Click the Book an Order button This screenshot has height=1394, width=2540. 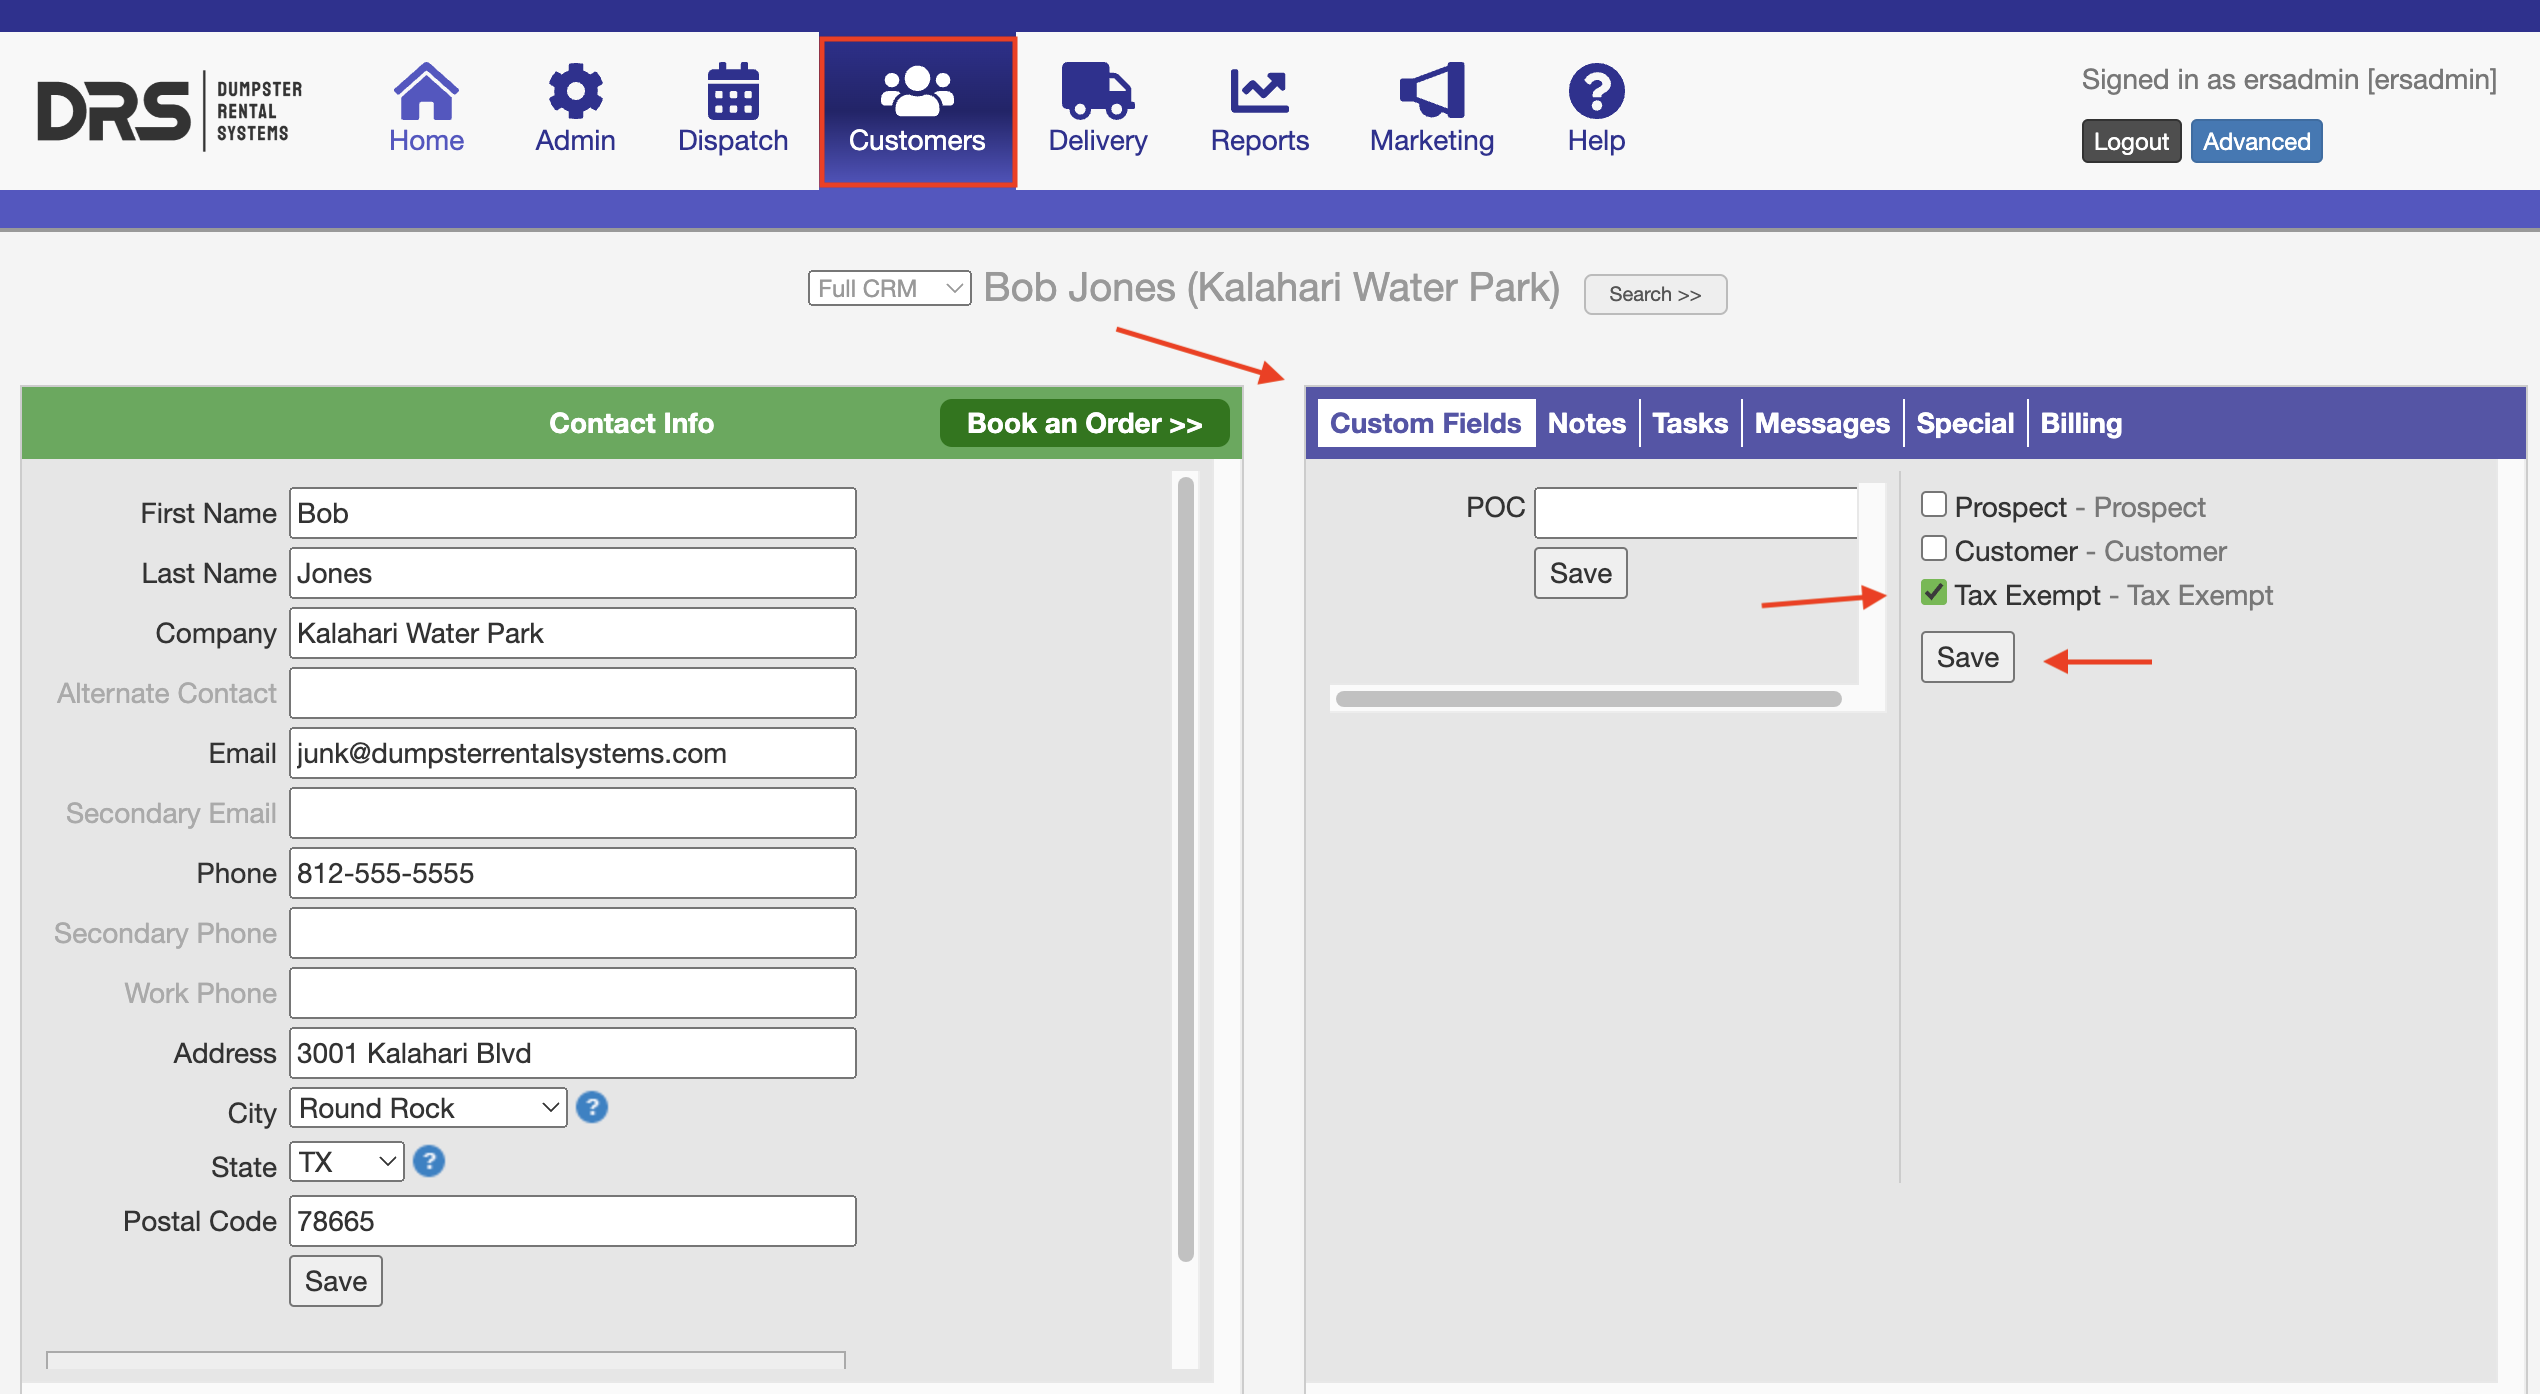[x=1084, y=423]
